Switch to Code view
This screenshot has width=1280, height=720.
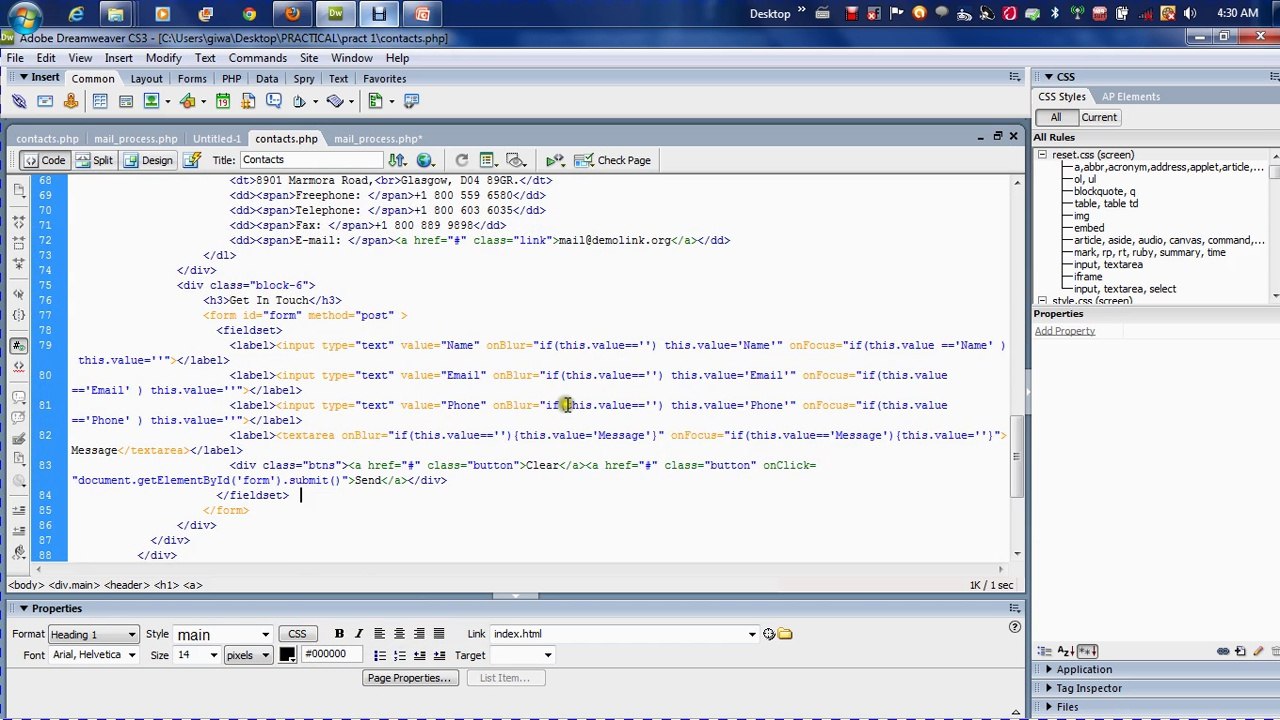click(44, 160)
